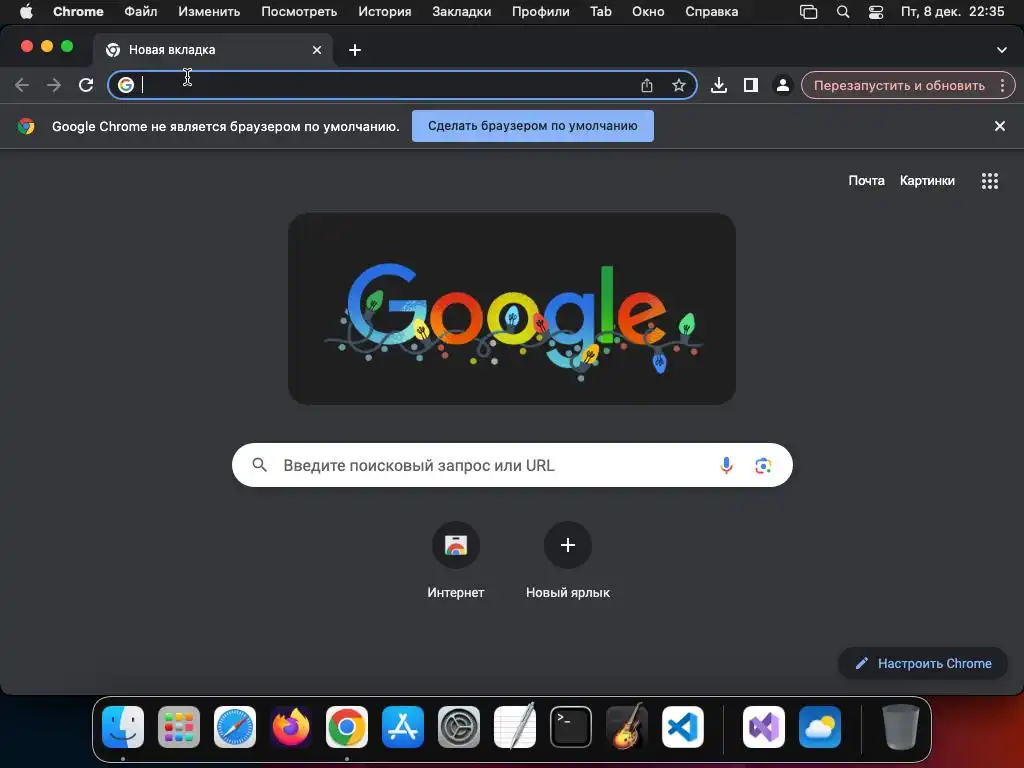Viewport: 1024px width, 768px height.
Task: Open the Профили menu
Action: click(x=541, y=12)
